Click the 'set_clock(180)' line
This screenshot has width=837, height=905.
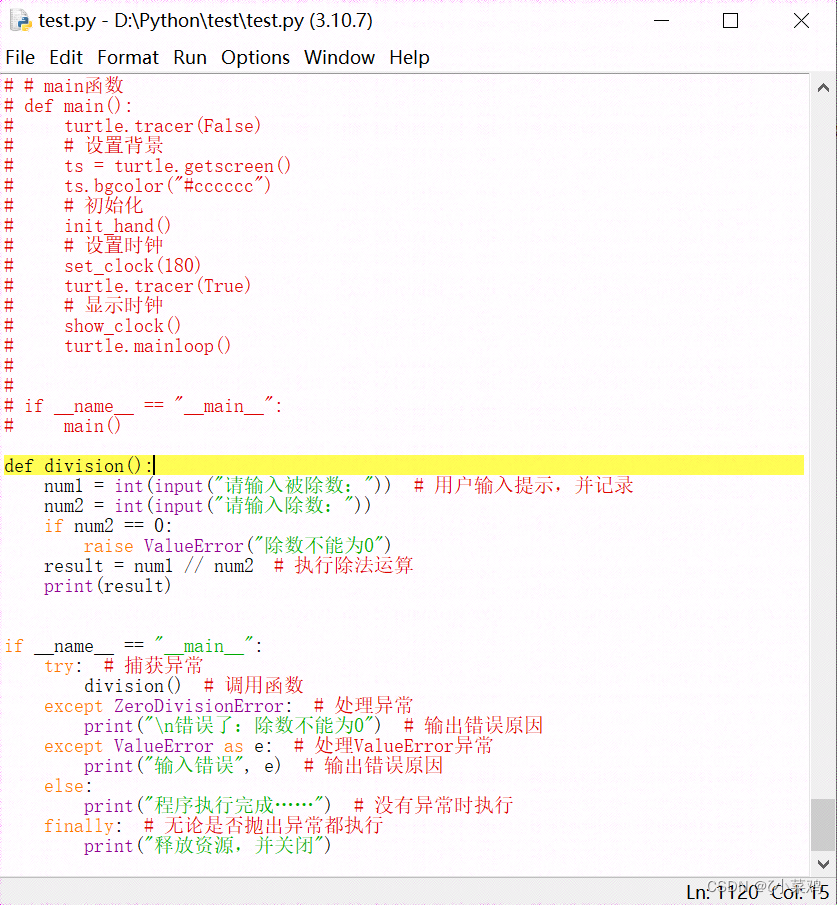point(102,266)
